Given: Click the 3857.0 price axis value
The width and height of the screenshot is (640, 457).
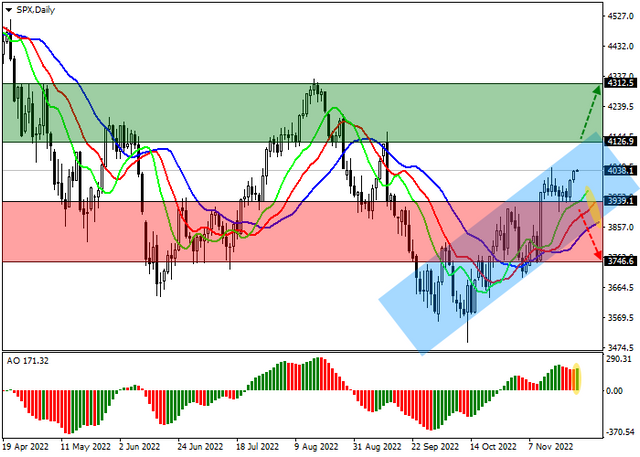Looking at the screenshot, I should tap(620, 227).
